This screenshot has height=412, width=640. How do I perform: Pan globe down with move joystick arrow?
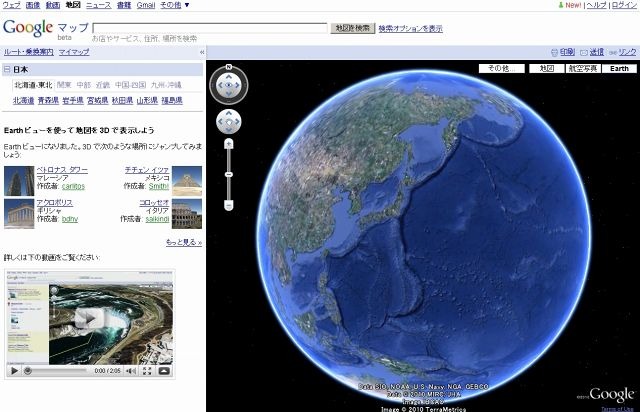click(229, 129)
